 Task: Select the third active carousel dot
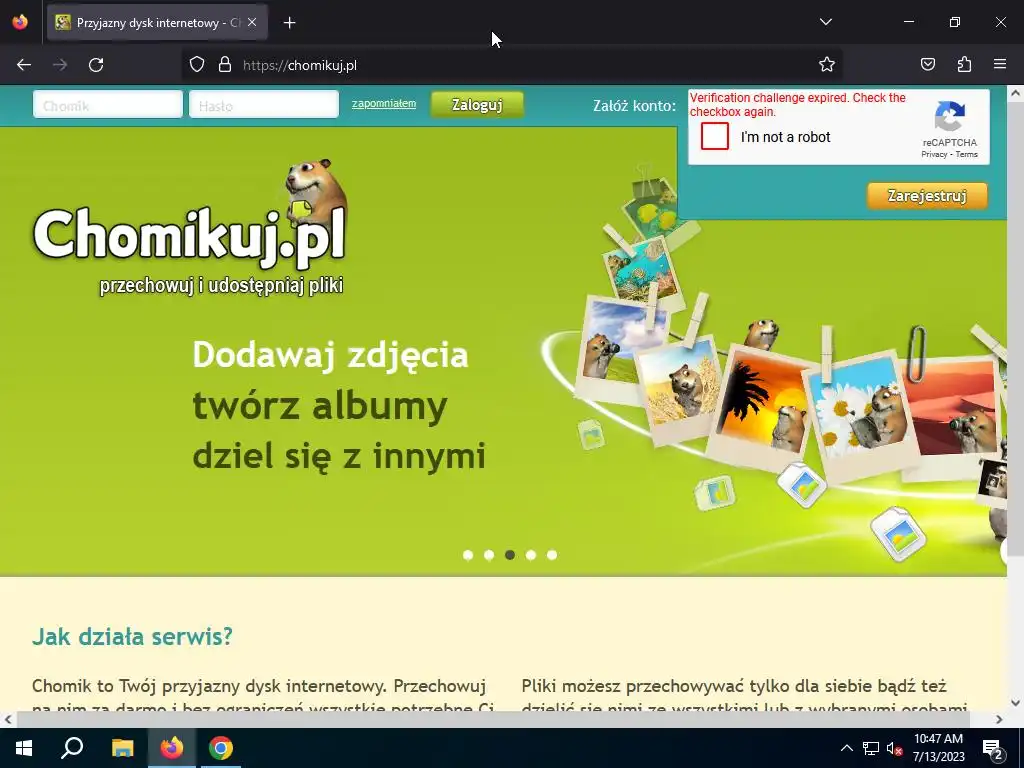tap(510, 555)
